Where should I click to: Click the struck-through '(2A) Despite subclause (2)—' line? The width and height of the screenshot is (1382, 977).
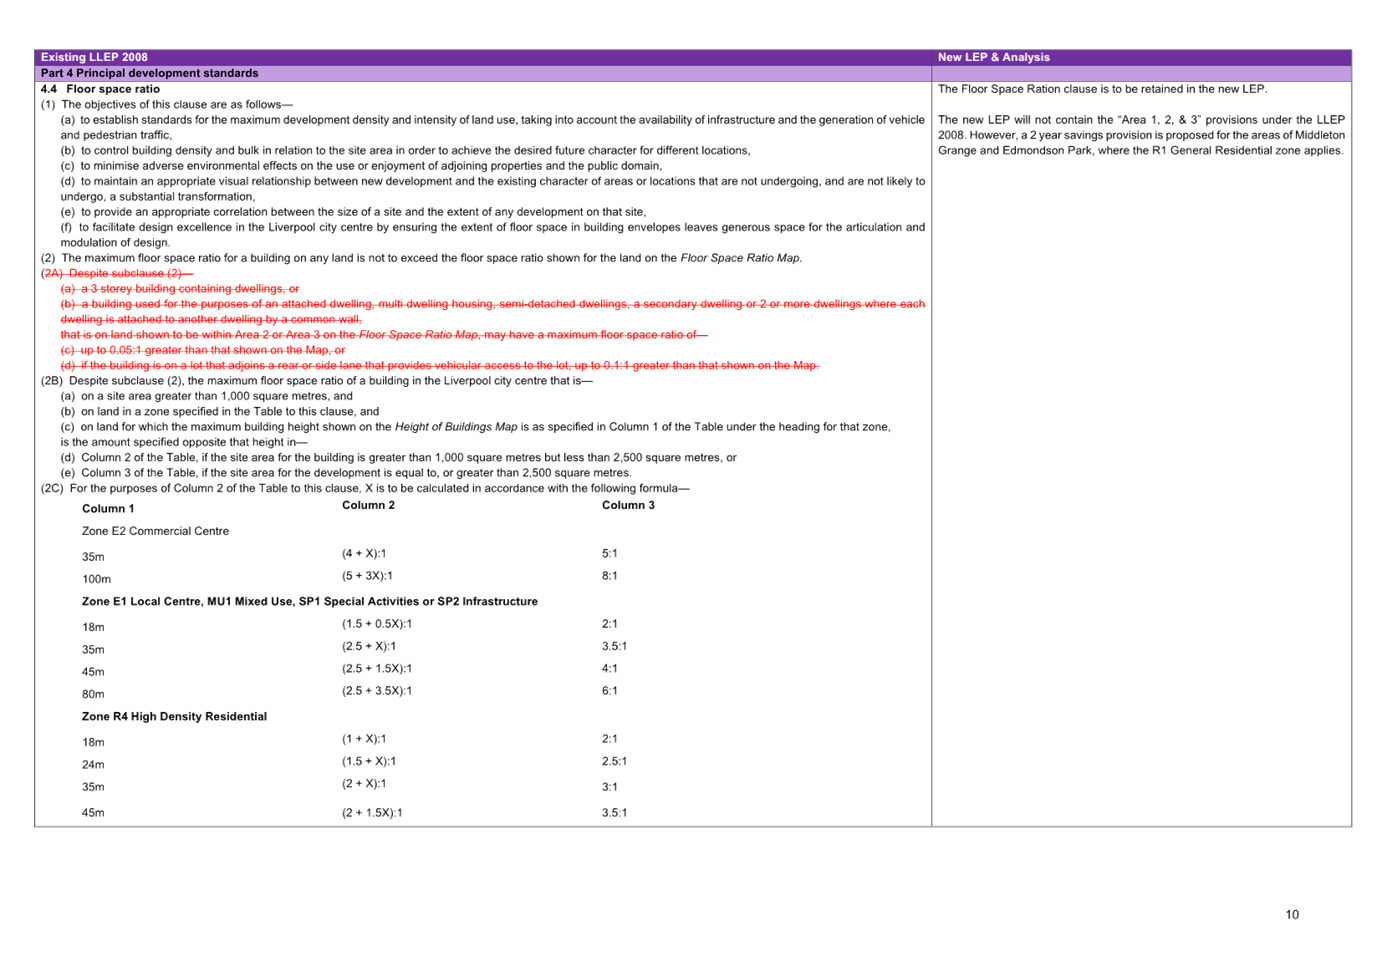(x=117, y=273)
